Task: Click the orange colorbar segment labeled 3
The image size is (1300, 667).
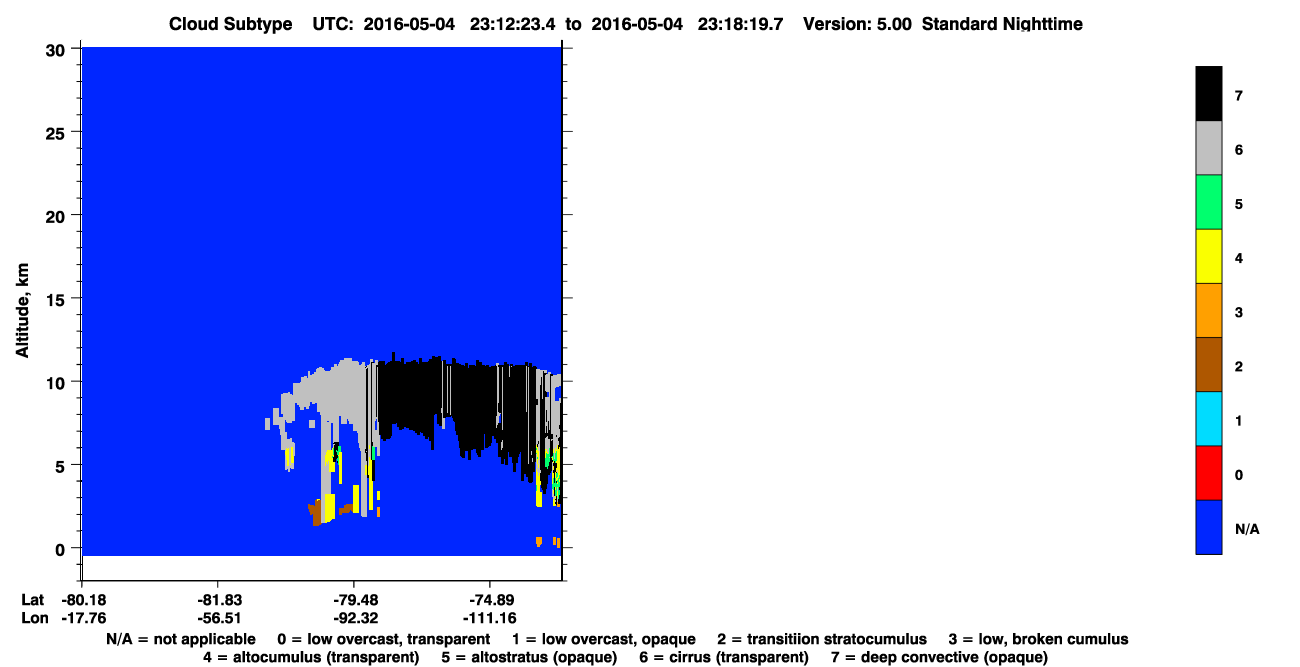Action: [1208, 310]
